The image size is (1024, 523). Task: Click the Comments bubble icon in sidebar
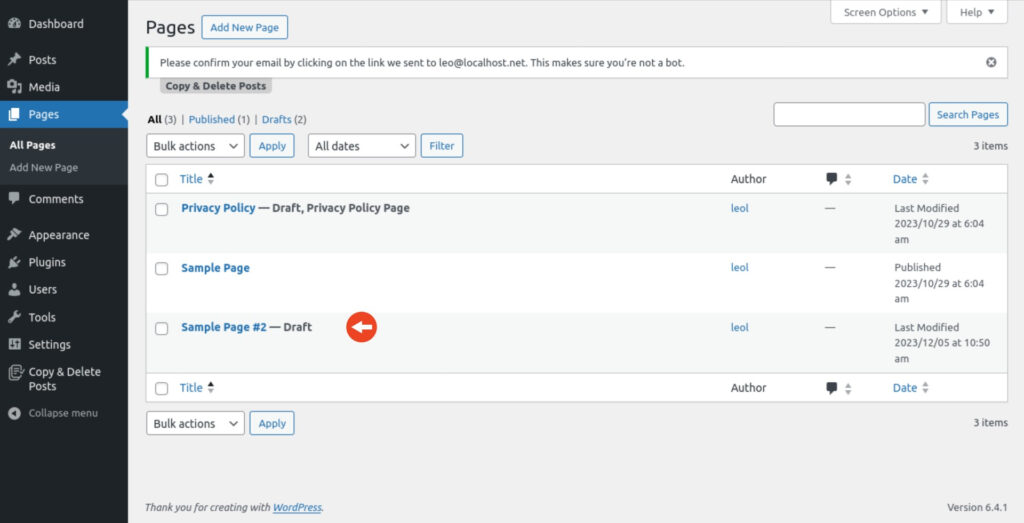pyautogui.click(x=14, y=198)
